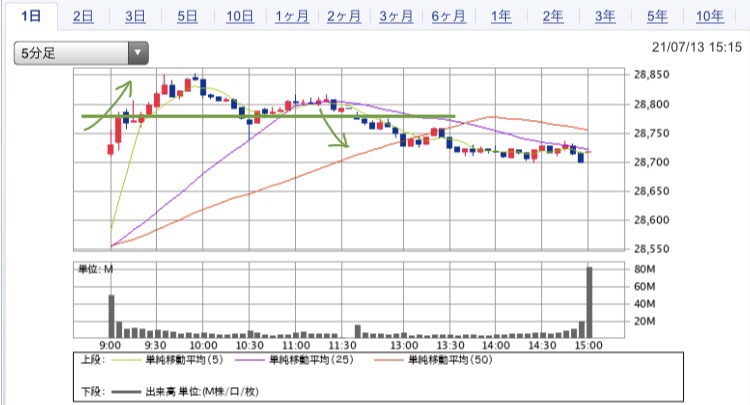This screenshot has width=750, height=405.
Task: Click the 14:30 time axis label
Action: click(542, 345)
